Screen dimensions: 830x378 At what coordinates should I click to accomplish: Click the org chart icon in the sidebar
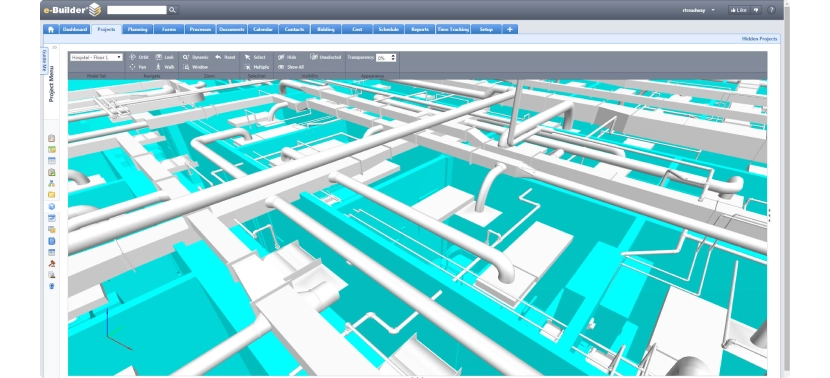tap(51, 184)
